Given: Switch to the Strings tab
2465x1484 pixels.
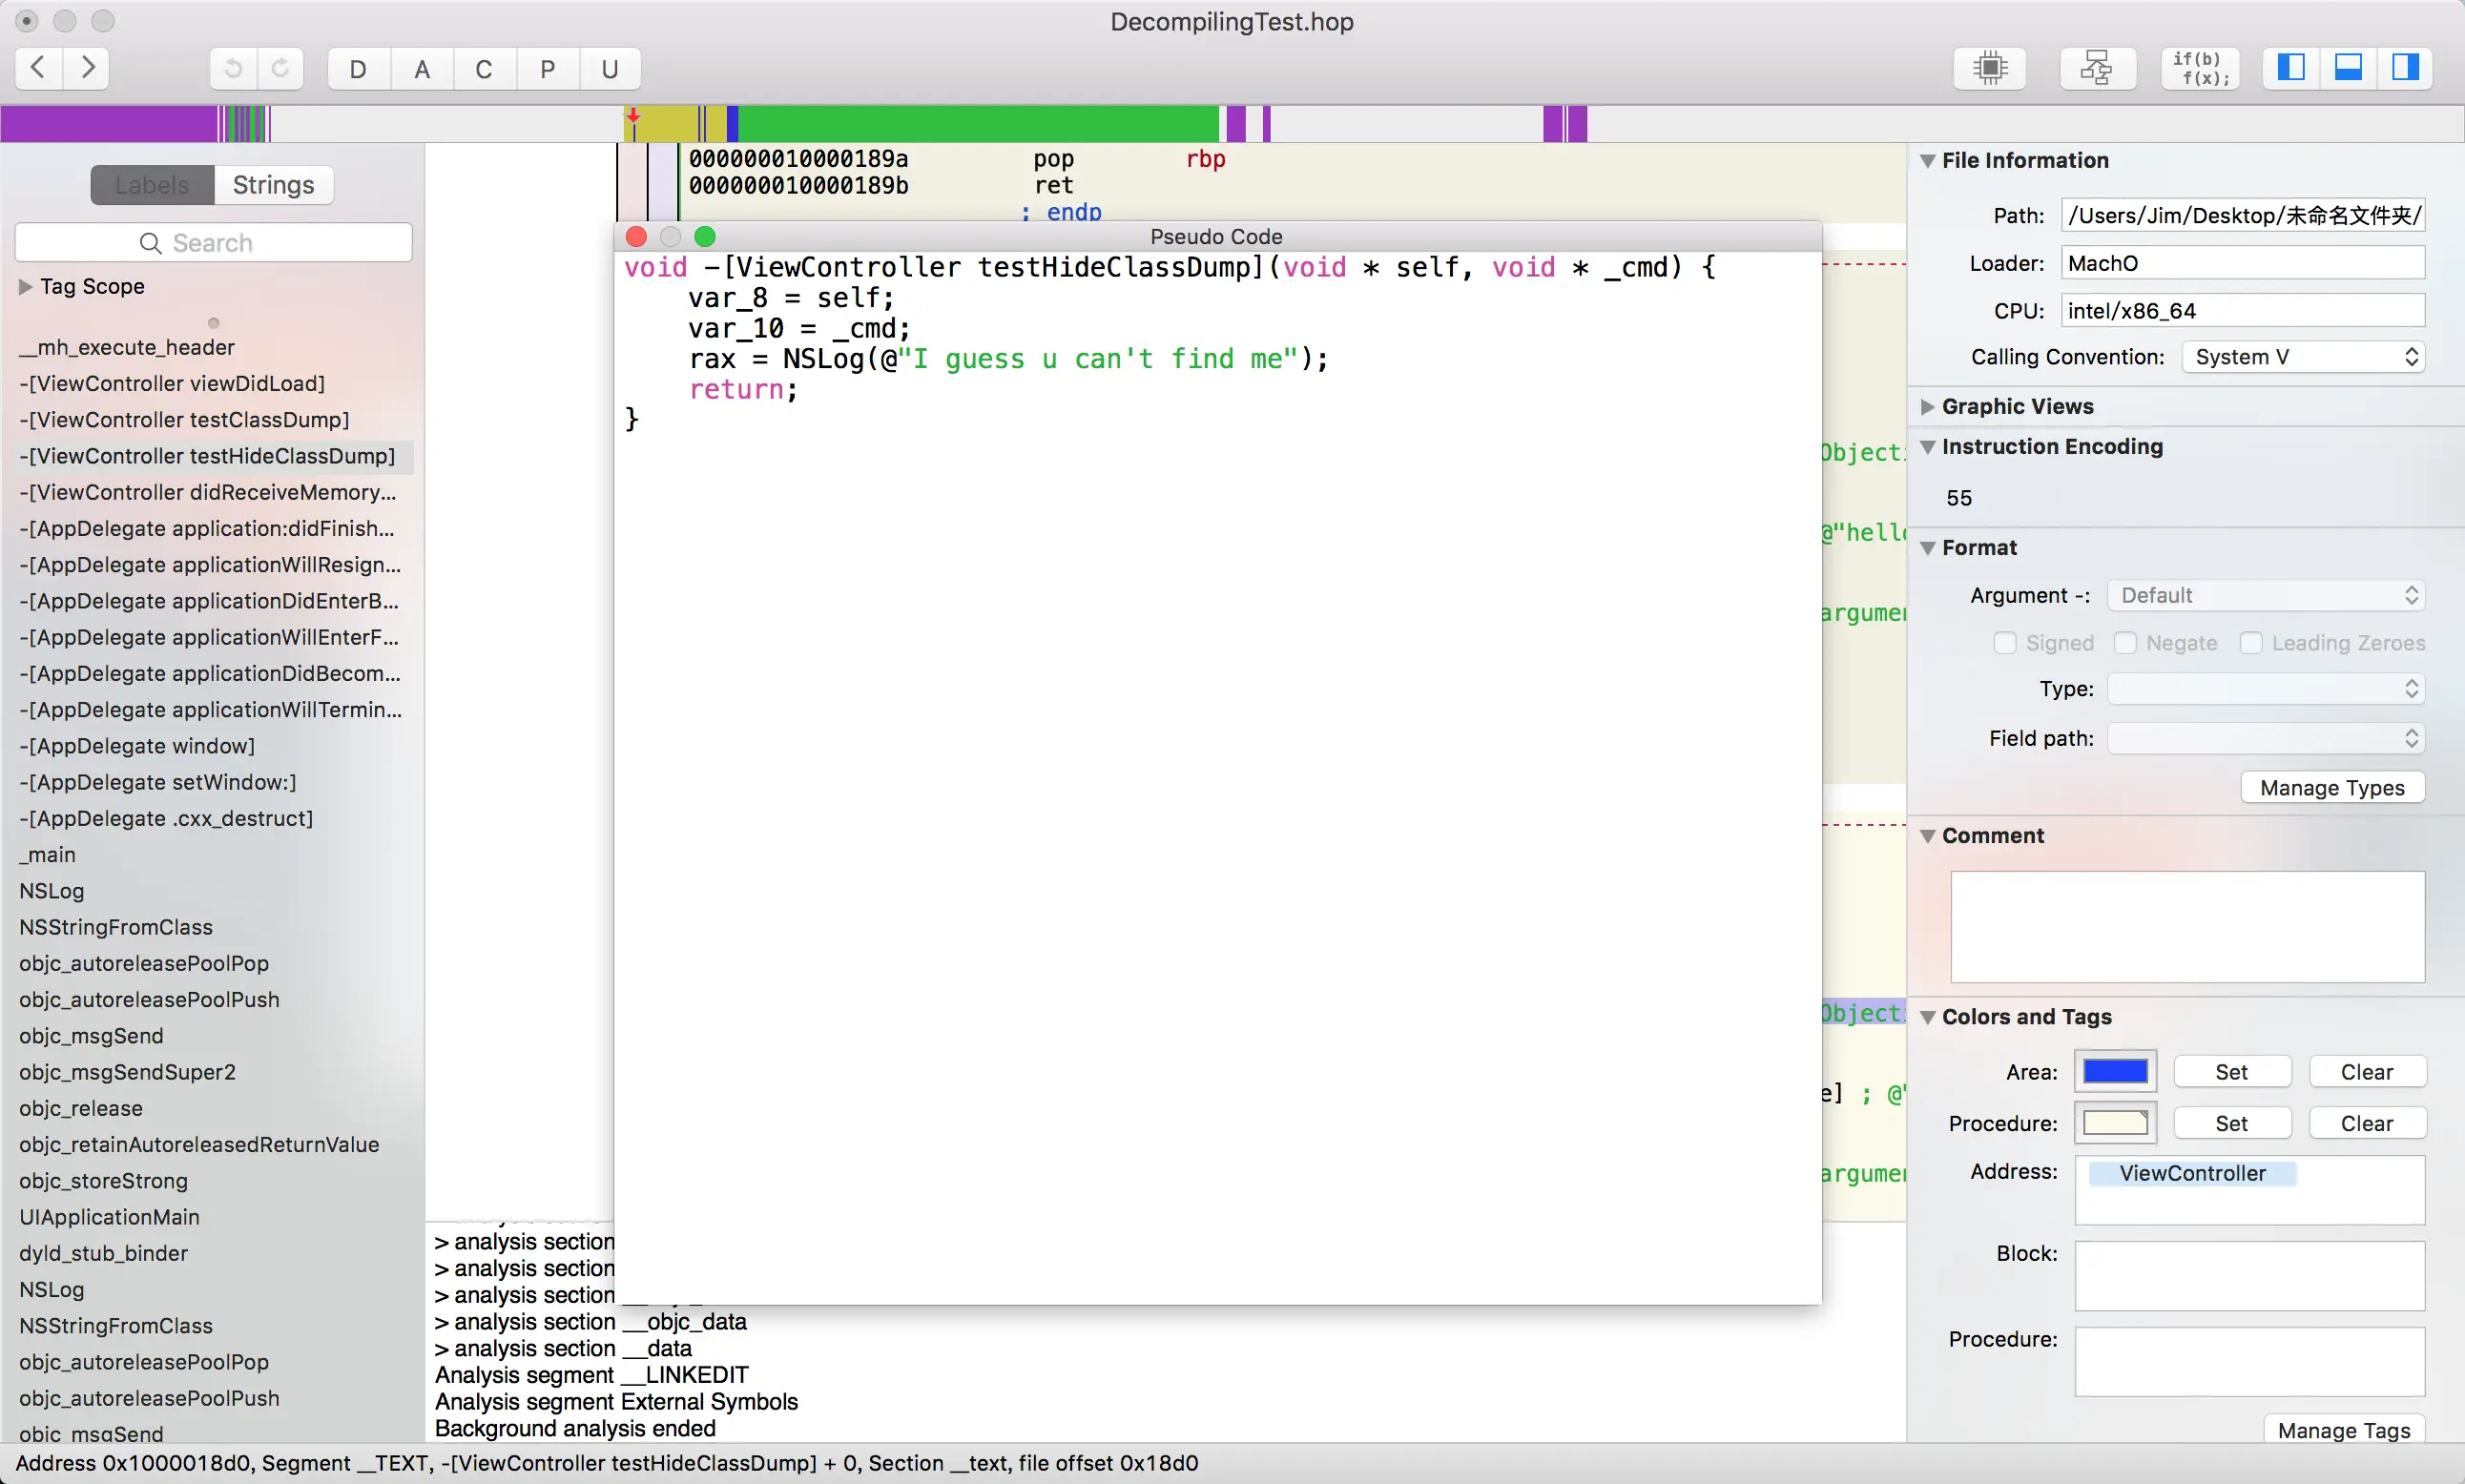Looking at the screenshot, I should (273, 185).
